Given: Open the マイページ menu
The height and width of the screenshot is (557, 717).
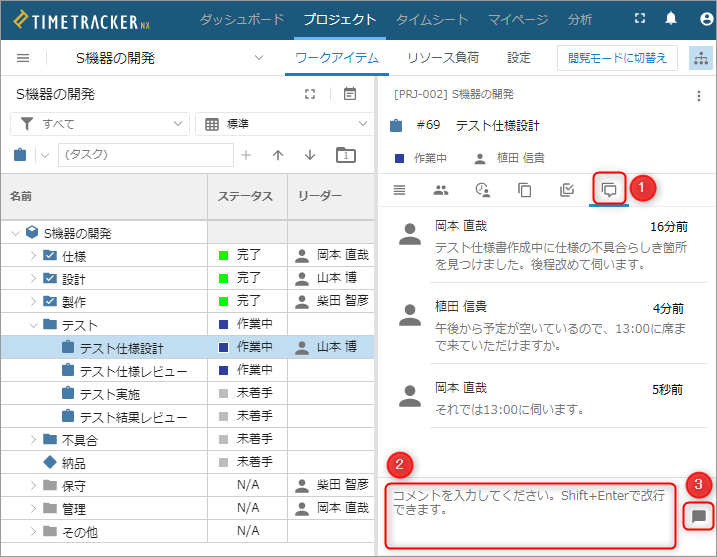Looking at the screenshot, I should 518,20.
